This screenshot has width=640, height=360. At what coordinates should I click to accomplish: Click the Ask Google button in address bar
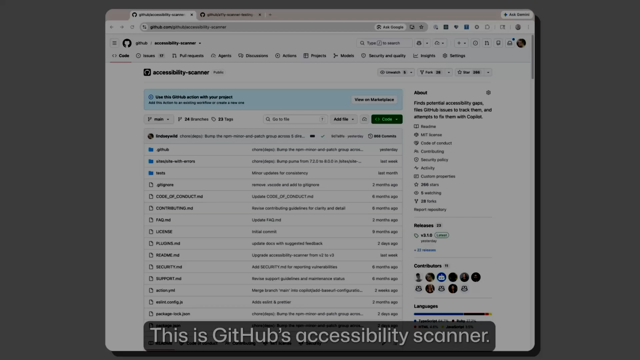pos(390,27)
